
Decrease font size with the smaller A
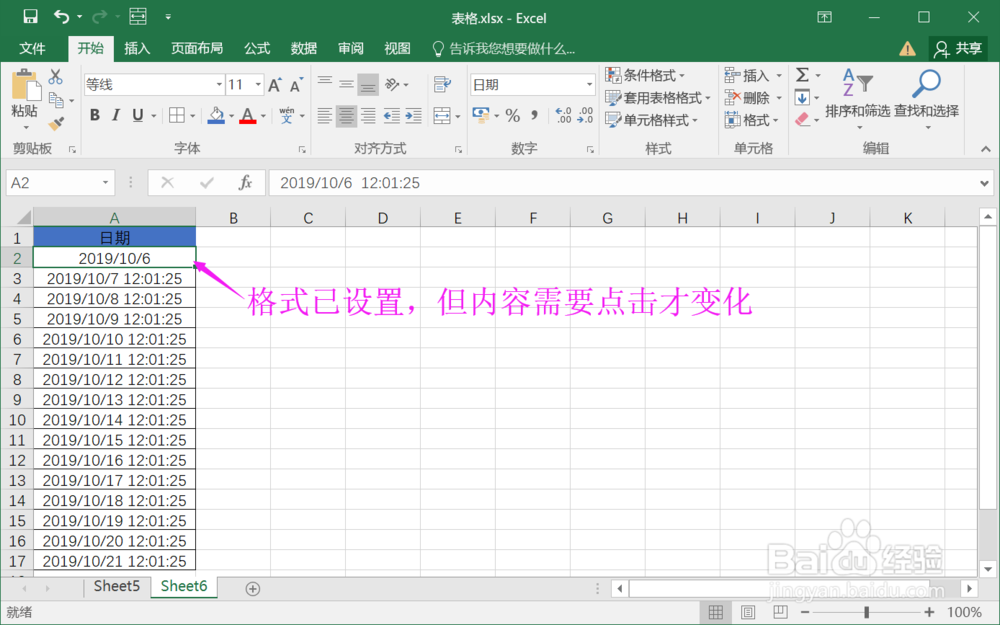296,85
